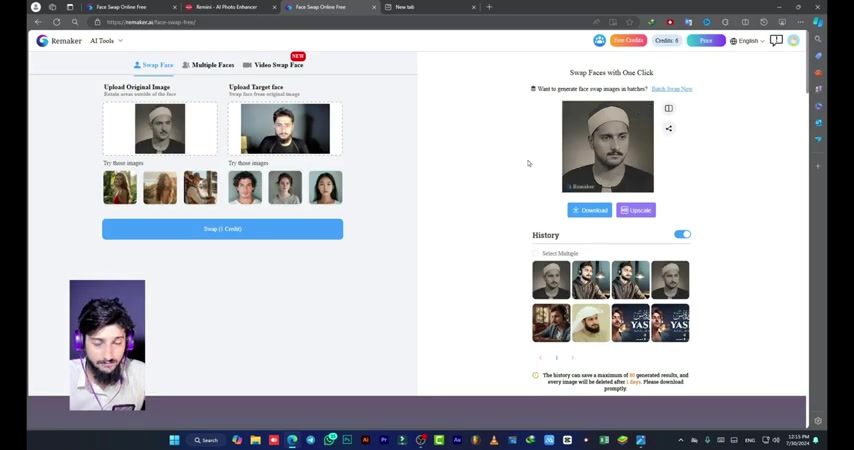This screenshot has width=854, height=450.
Task: Open the tab actions menu icon
Action: (x=70, y=7)
